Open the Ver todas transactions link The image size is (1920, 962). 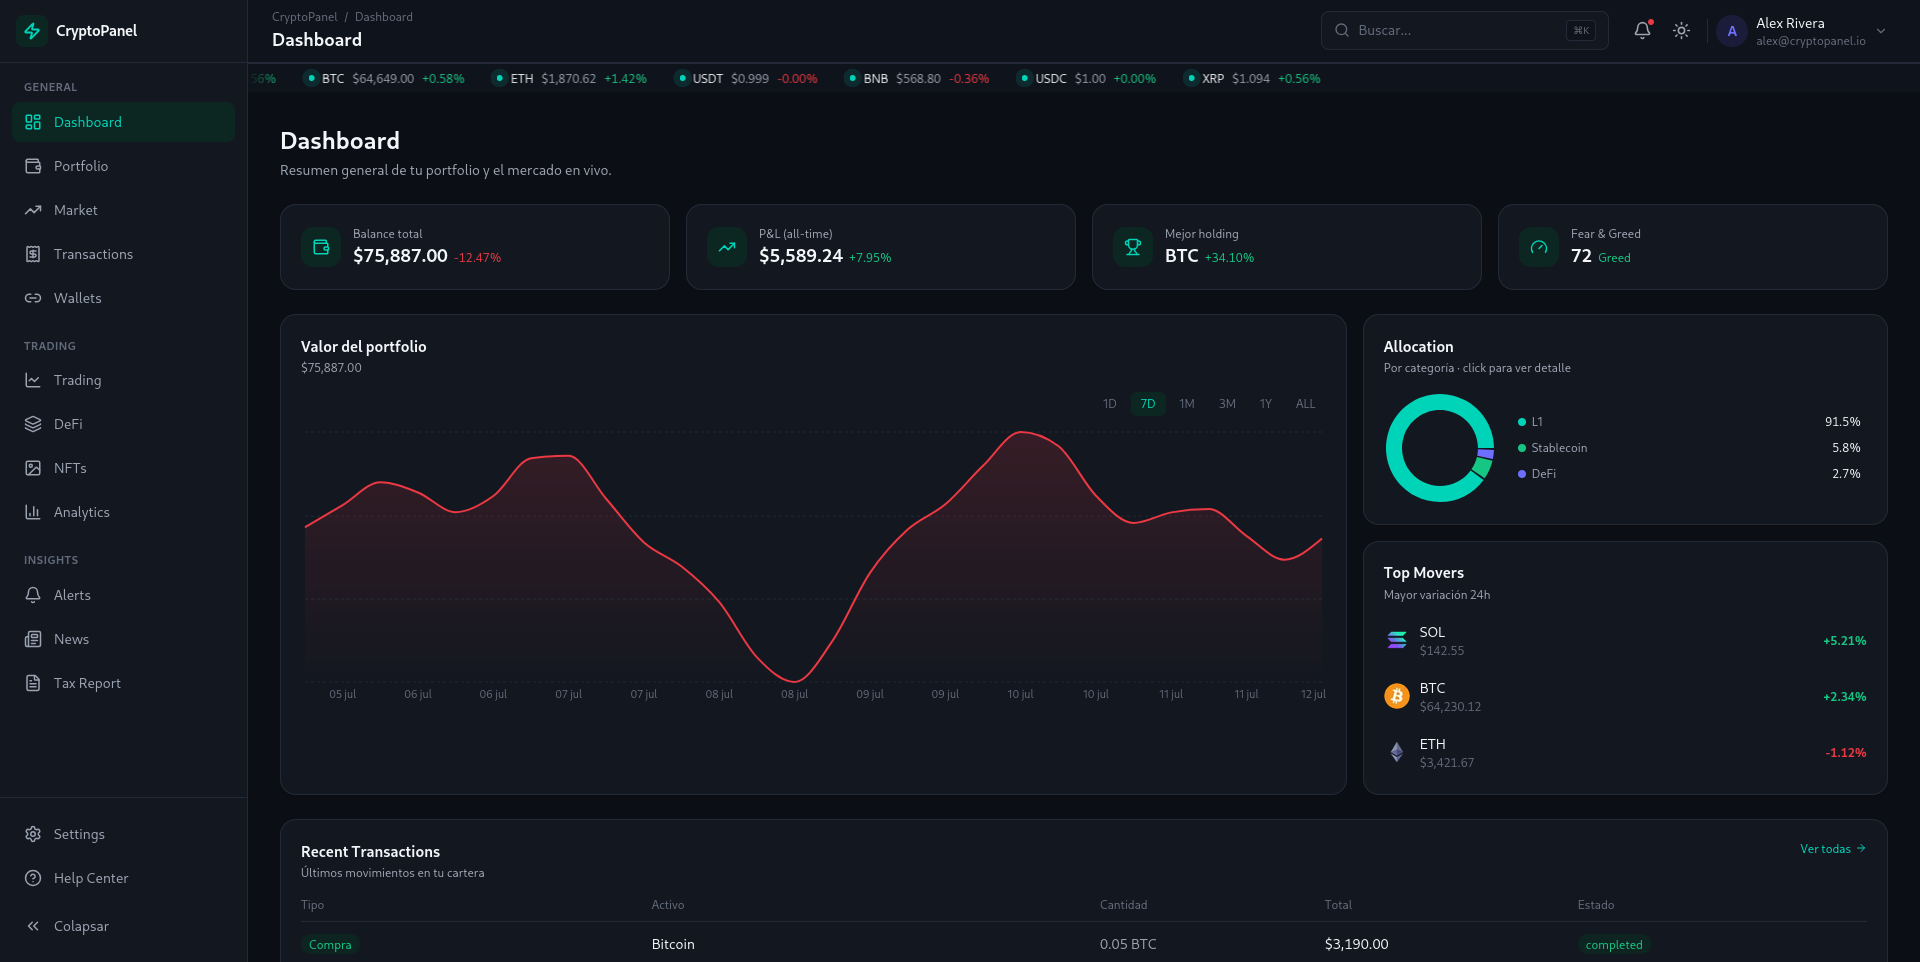pos(1833,849)
